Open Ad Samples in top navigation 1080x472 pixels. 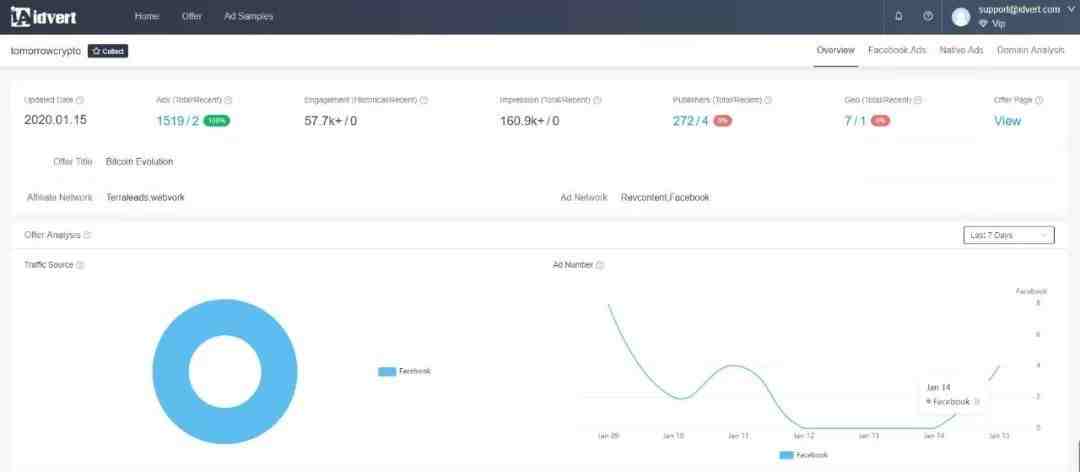coord(248,16)
